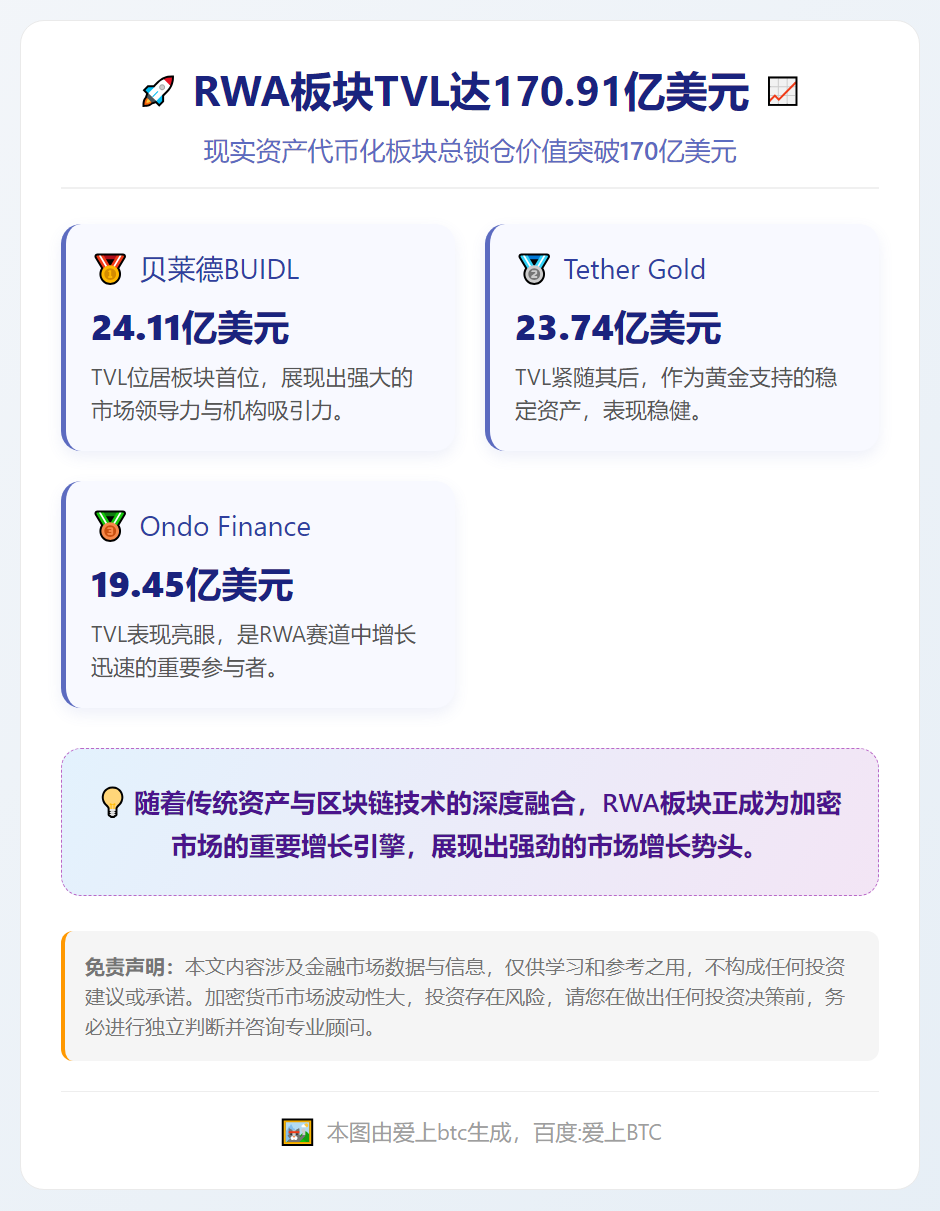The width and height of the screenshot is (940, 1211).
Task: Click the bronze medal icon beside Ondo Finance
Action: coord(110,526)
